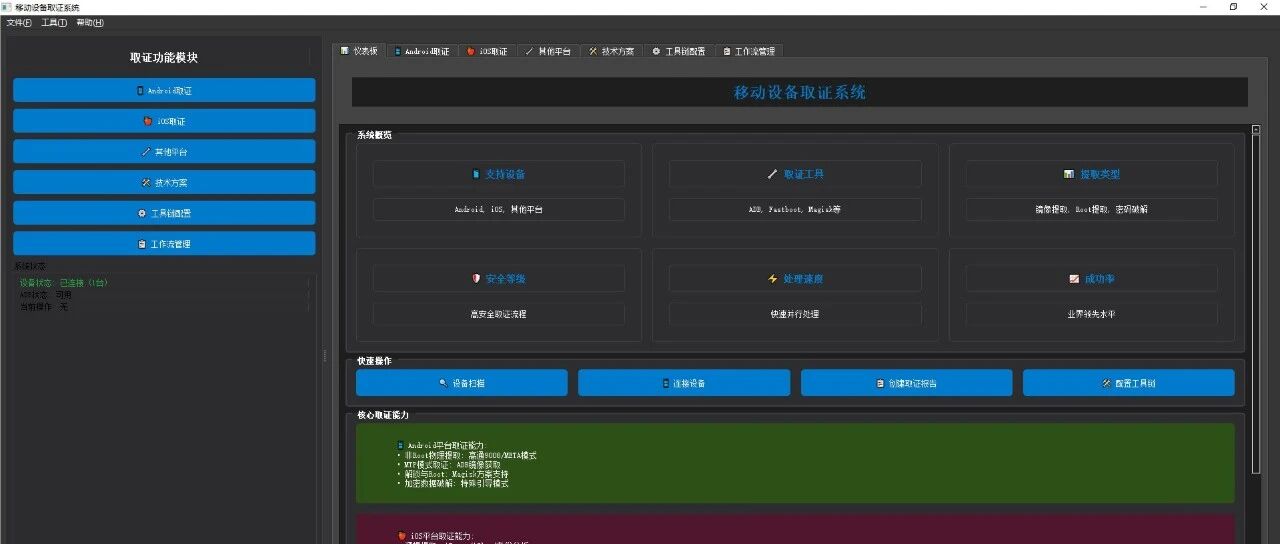Click the 'Android, iOS, 其他平台' value

[x=499, y=210]
